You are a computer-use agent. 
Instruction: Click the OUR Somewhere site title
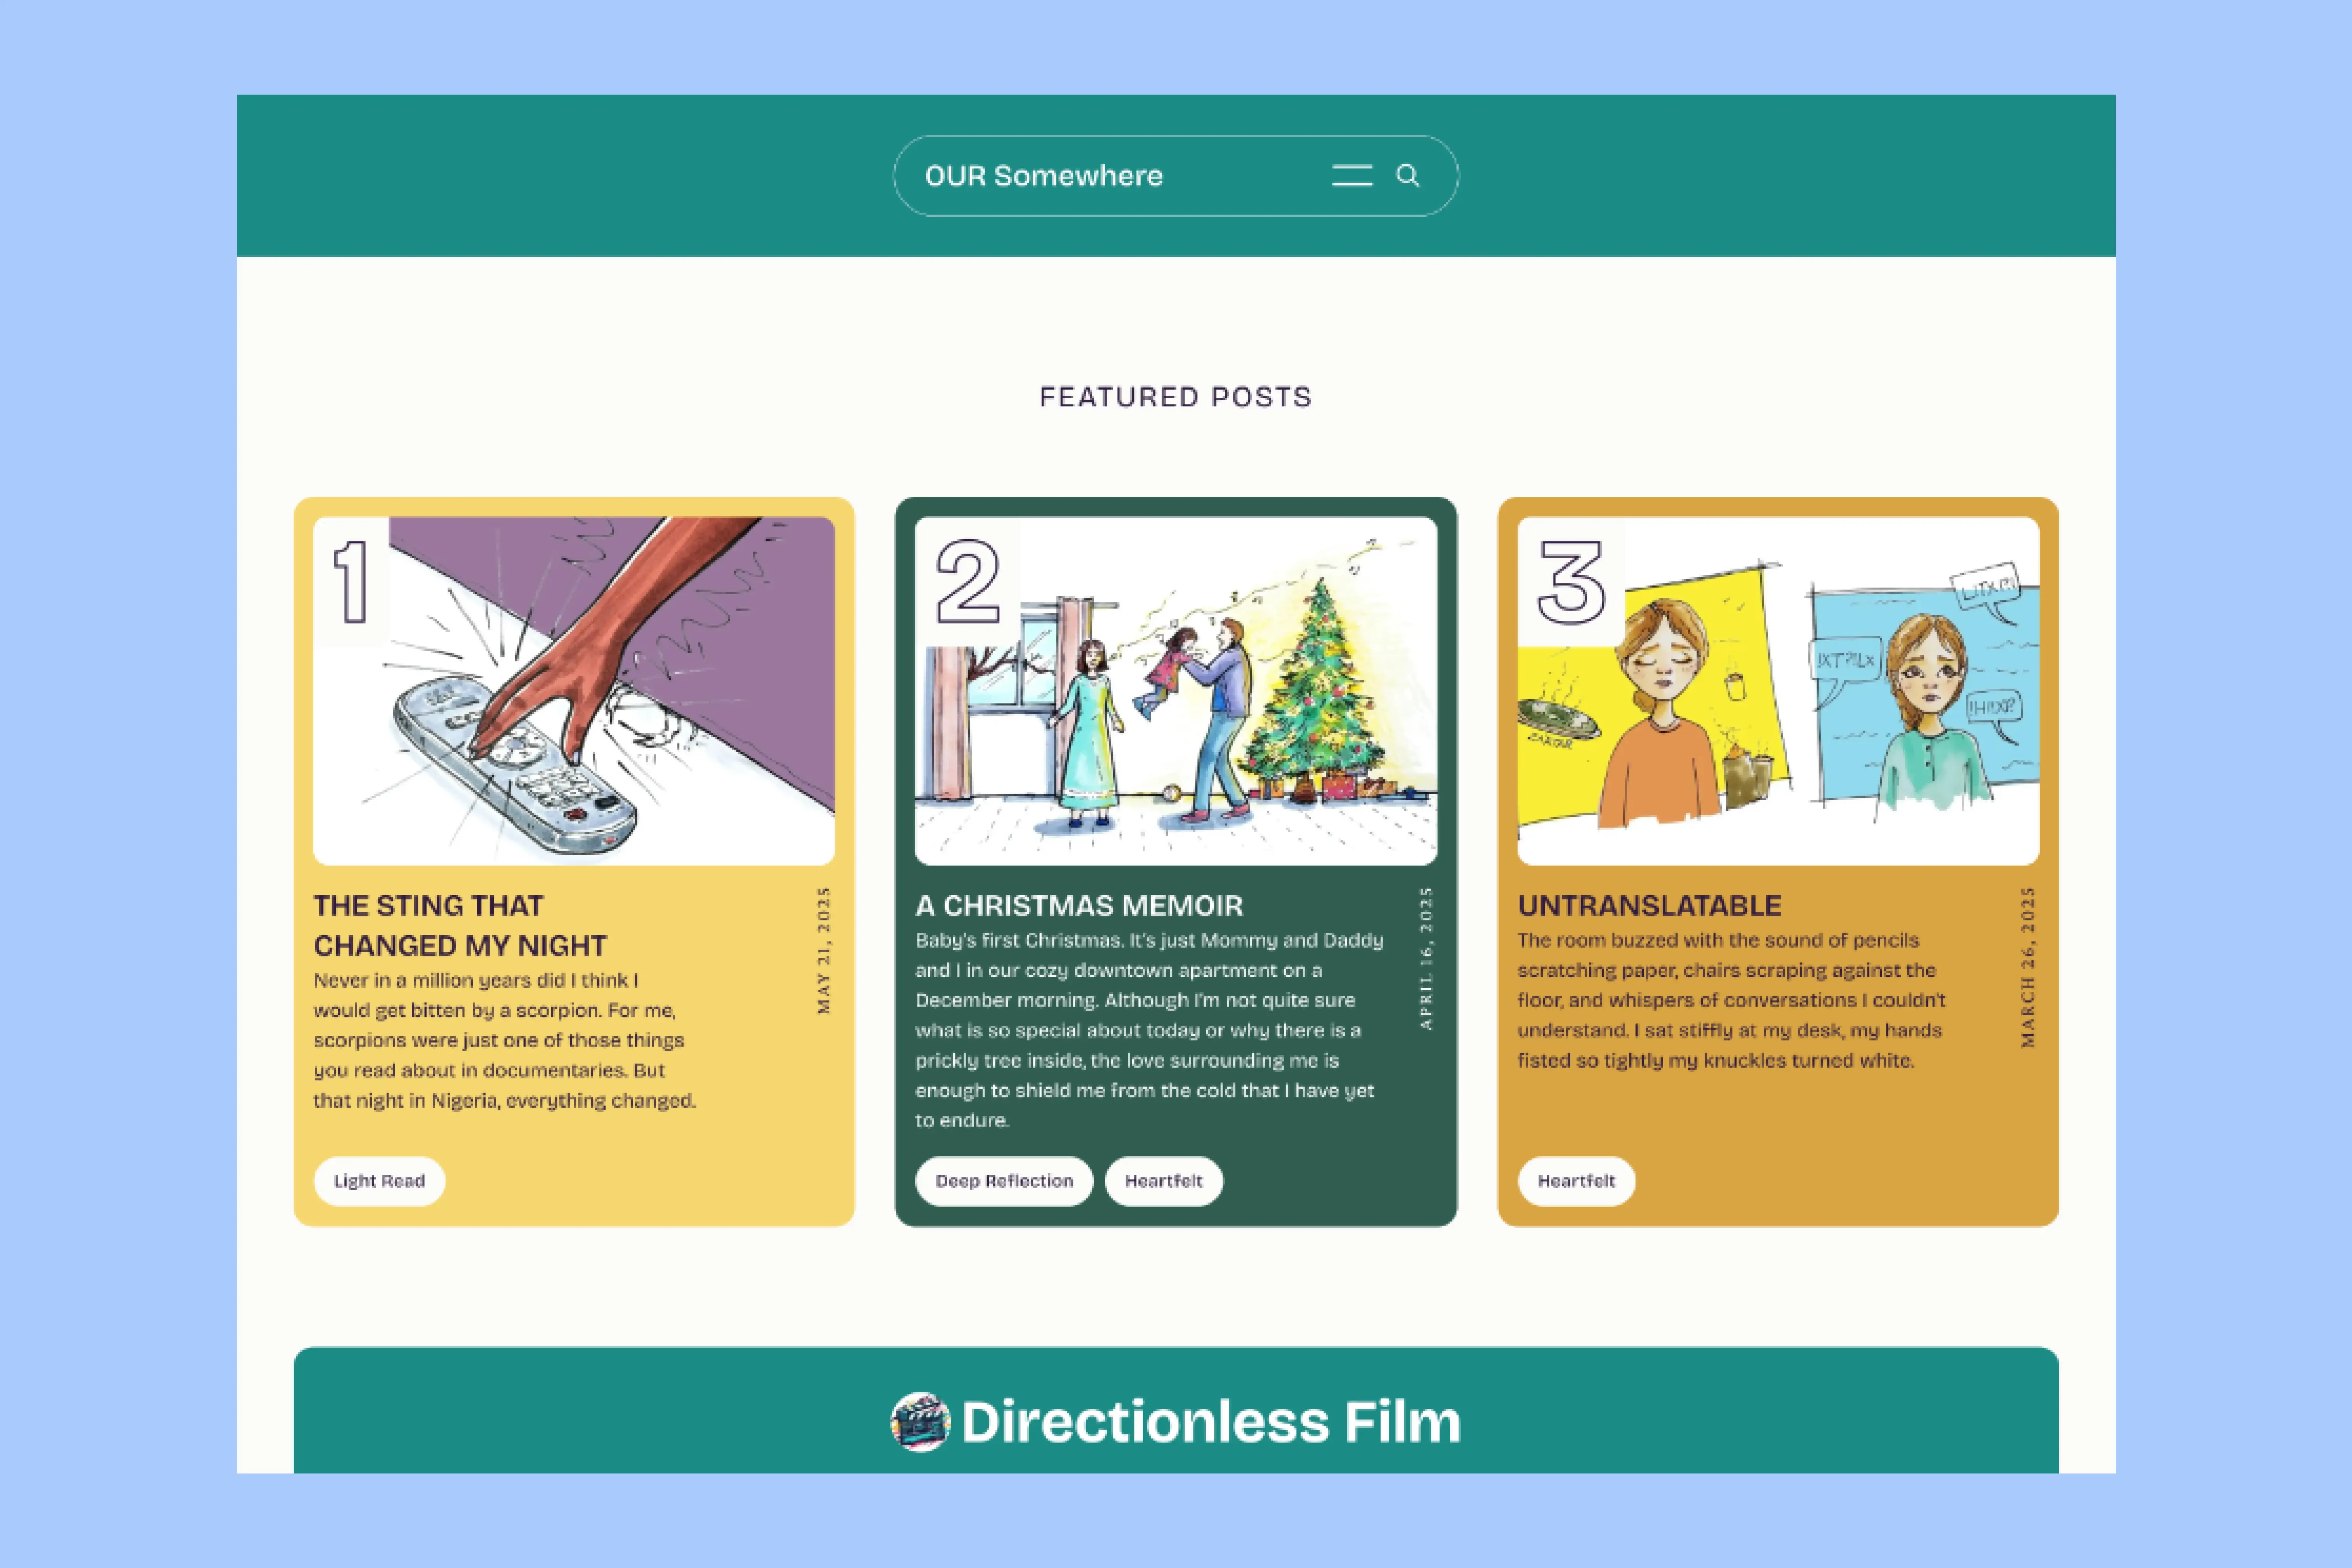pyautogui.click(x=1043, y=176)
